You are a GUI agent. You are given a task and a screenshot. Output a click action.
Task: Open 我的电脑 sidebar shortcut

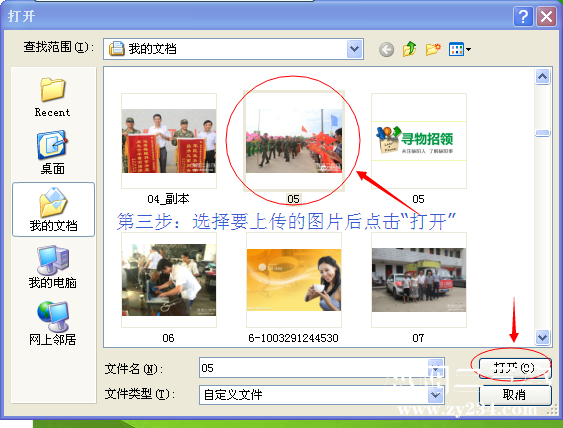pyautogui.click(x=53, y=267)
